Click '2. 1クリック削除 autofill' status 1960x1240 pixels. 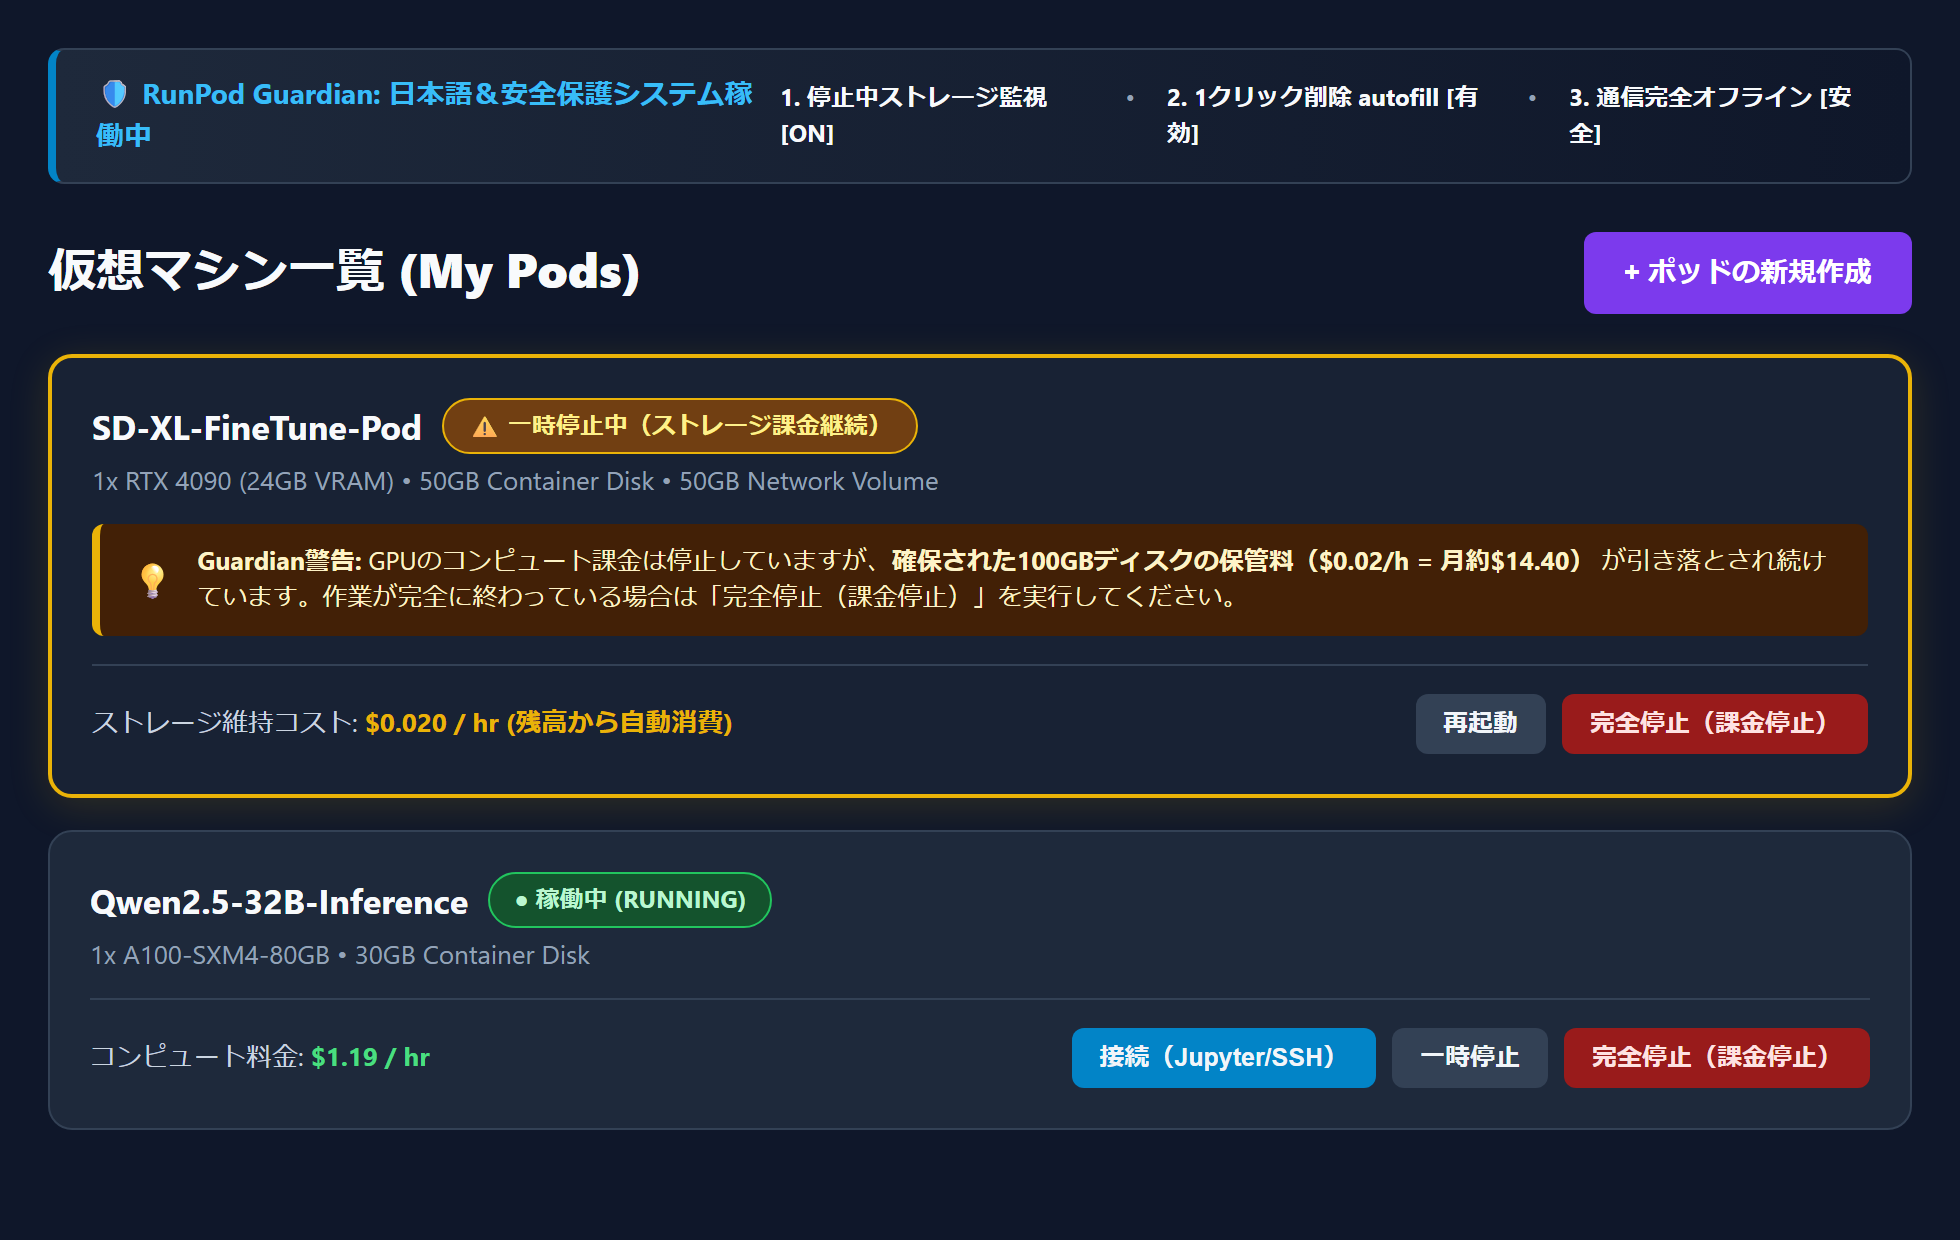pyautogui.click(x=1322, y=115)
